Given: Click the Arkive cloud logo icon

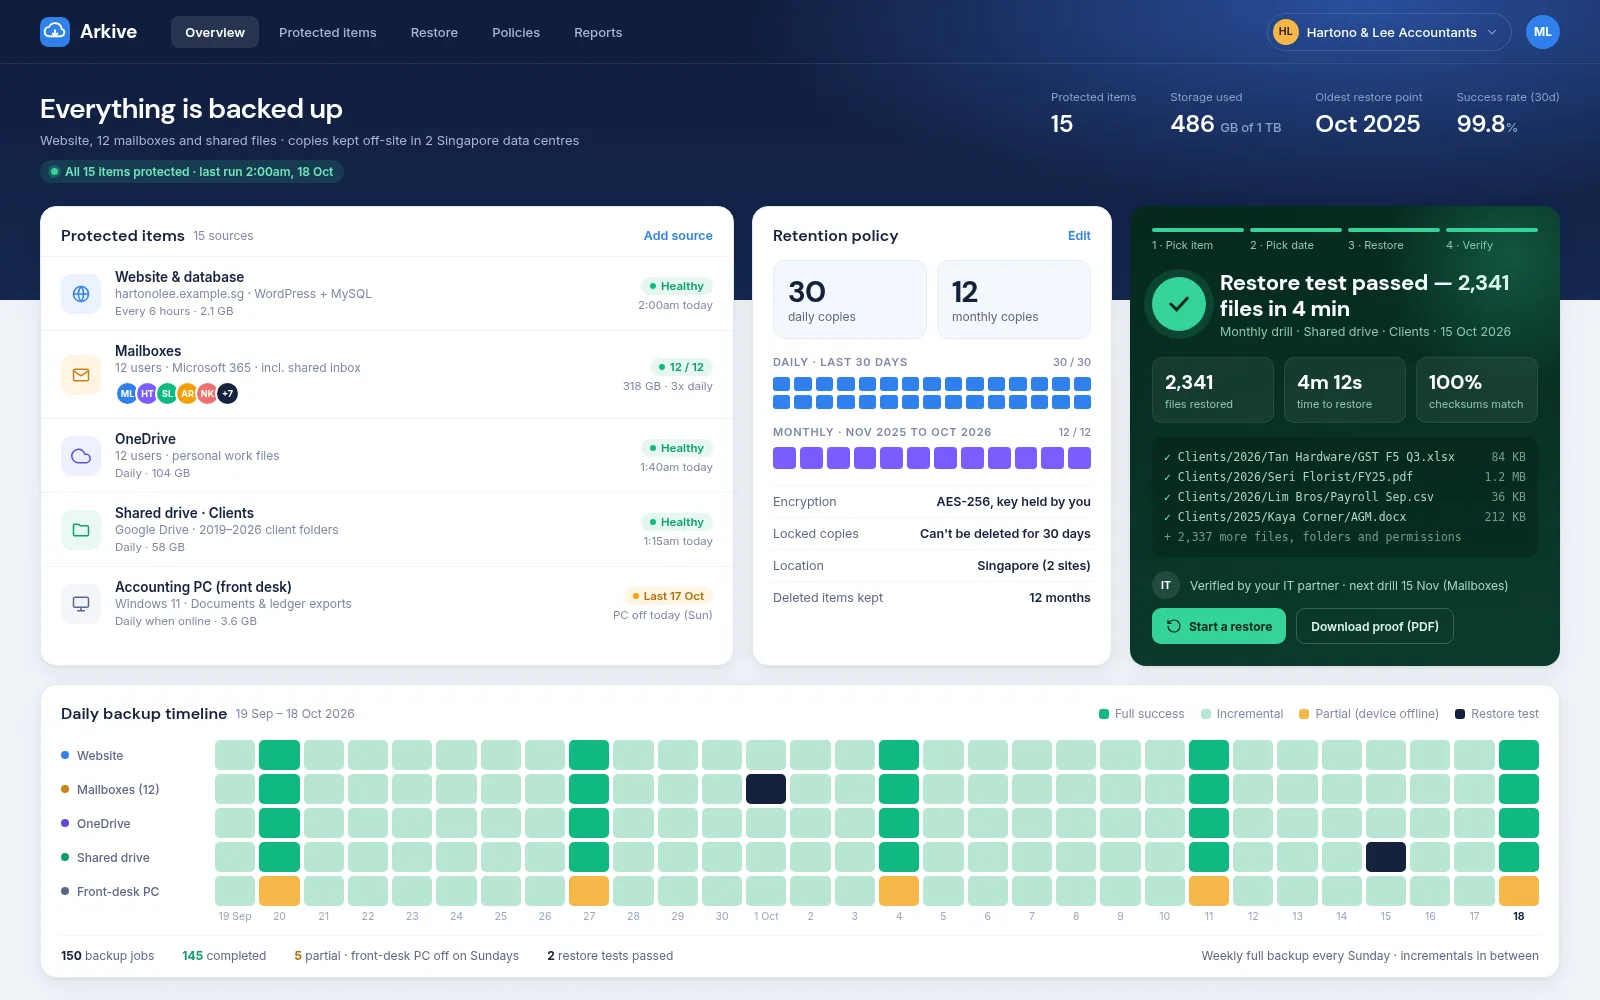Looking at the screenshot, I should 55,32.
